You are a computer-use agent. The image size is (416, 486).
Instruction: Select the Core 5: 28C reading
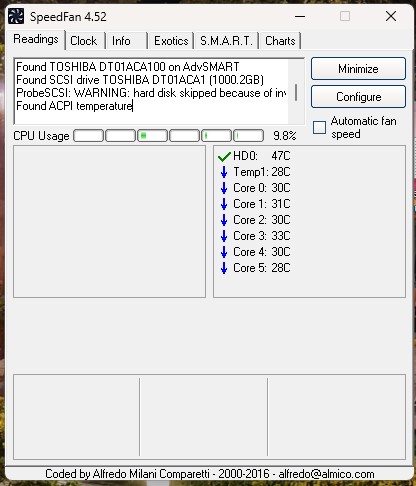click(x=262, y=268)
